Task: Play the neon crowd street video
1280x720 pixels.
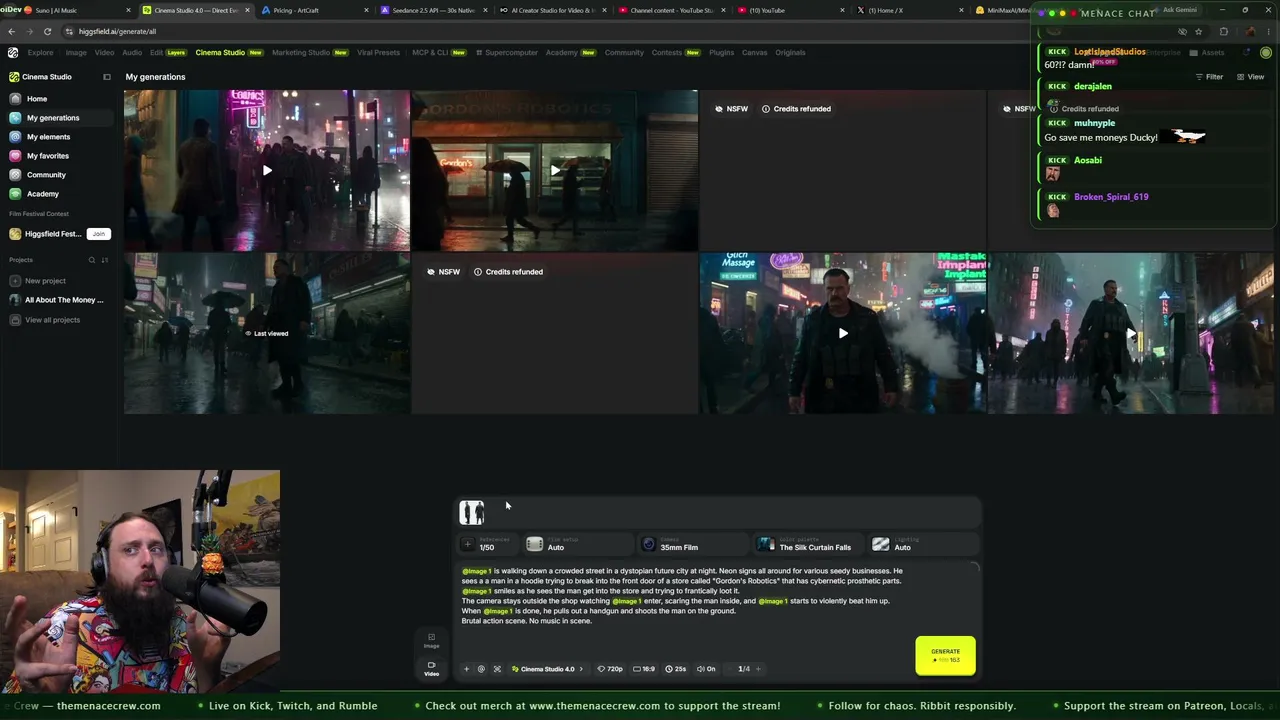Action: 267,171
